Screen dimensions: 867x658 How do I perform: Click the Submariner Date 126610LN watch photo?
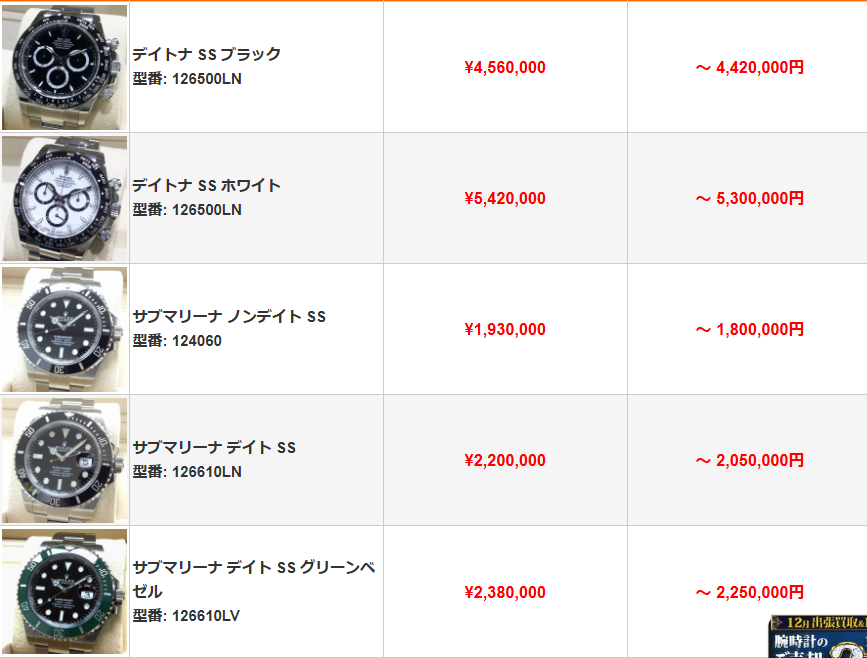[65, 460]
